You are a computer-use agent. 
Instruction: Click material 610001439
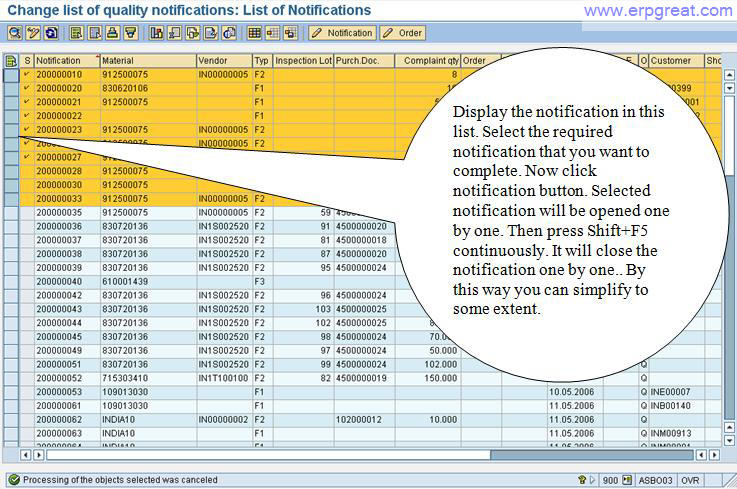point(125,282)
